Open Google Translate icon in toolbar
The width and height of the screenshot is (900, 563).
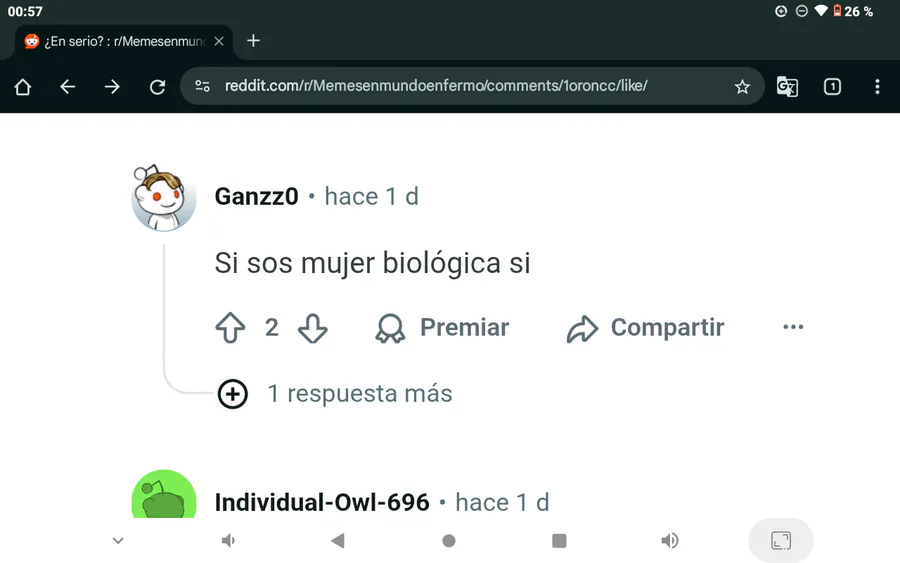[x=787, y=87]
